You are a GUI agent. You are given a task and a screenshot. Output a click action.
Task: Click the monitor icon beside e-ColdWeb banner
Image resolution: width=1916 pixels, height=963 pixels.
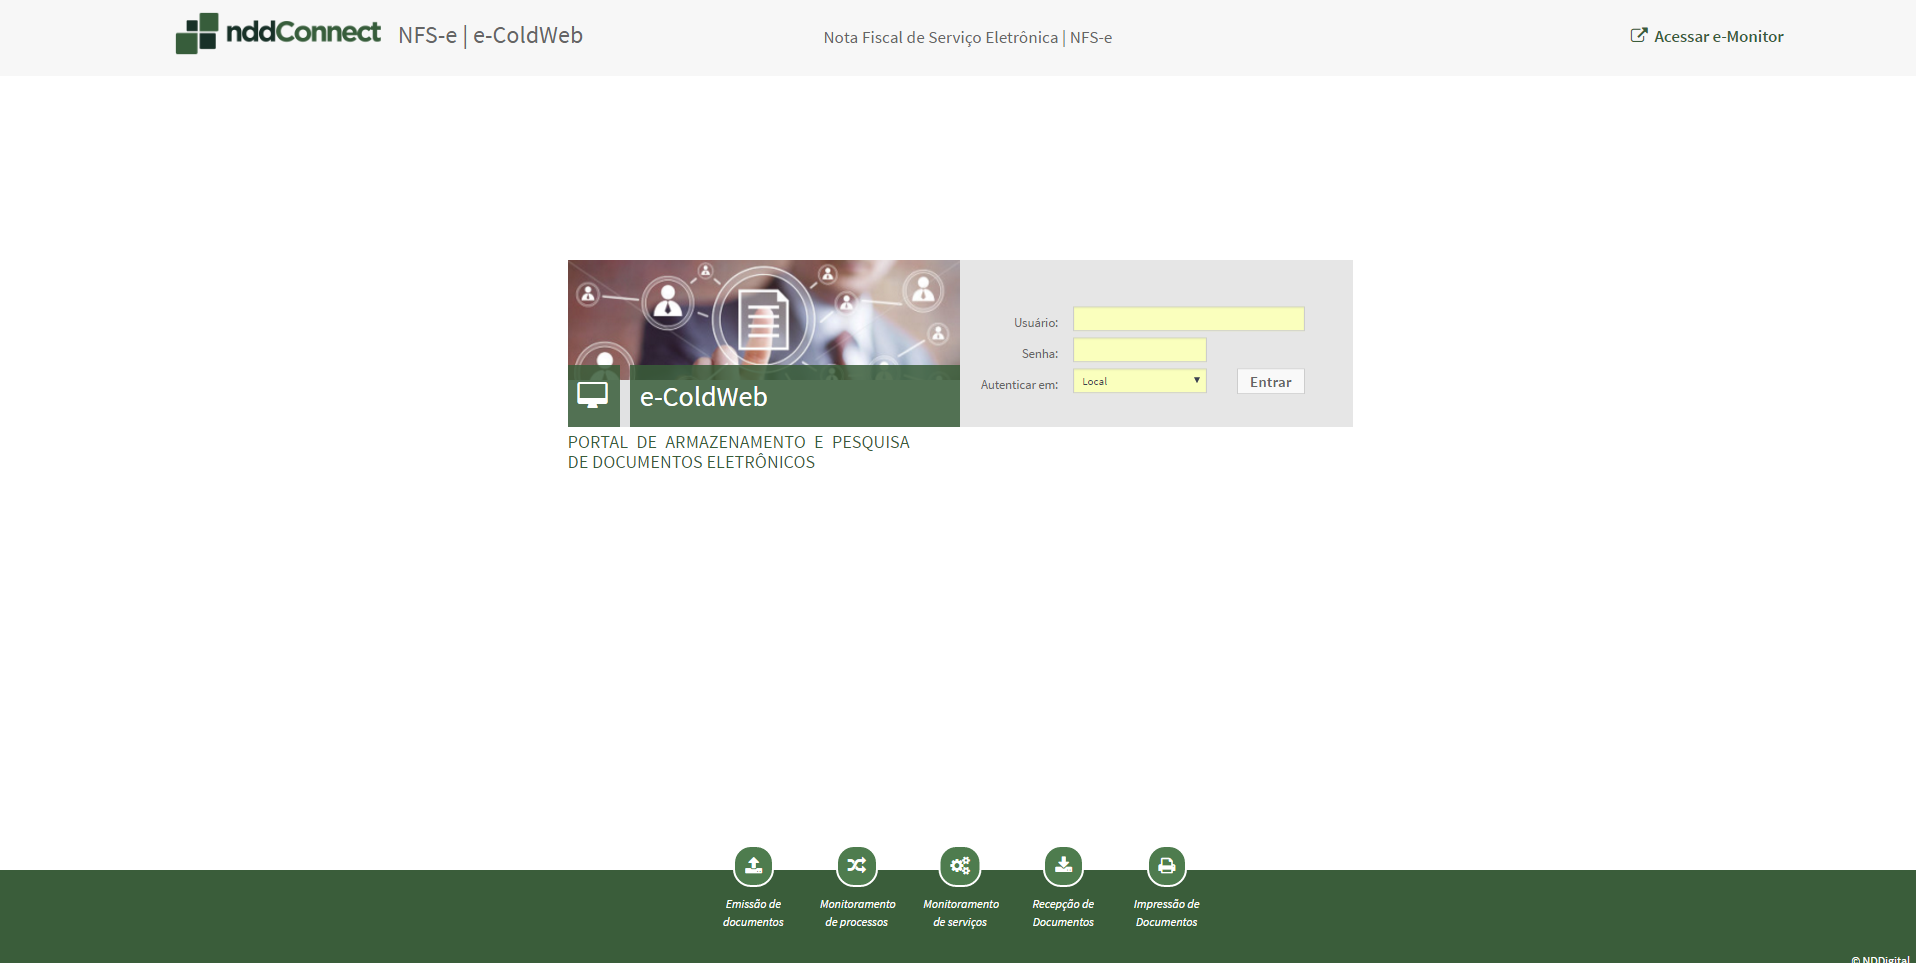coord(593,395)
